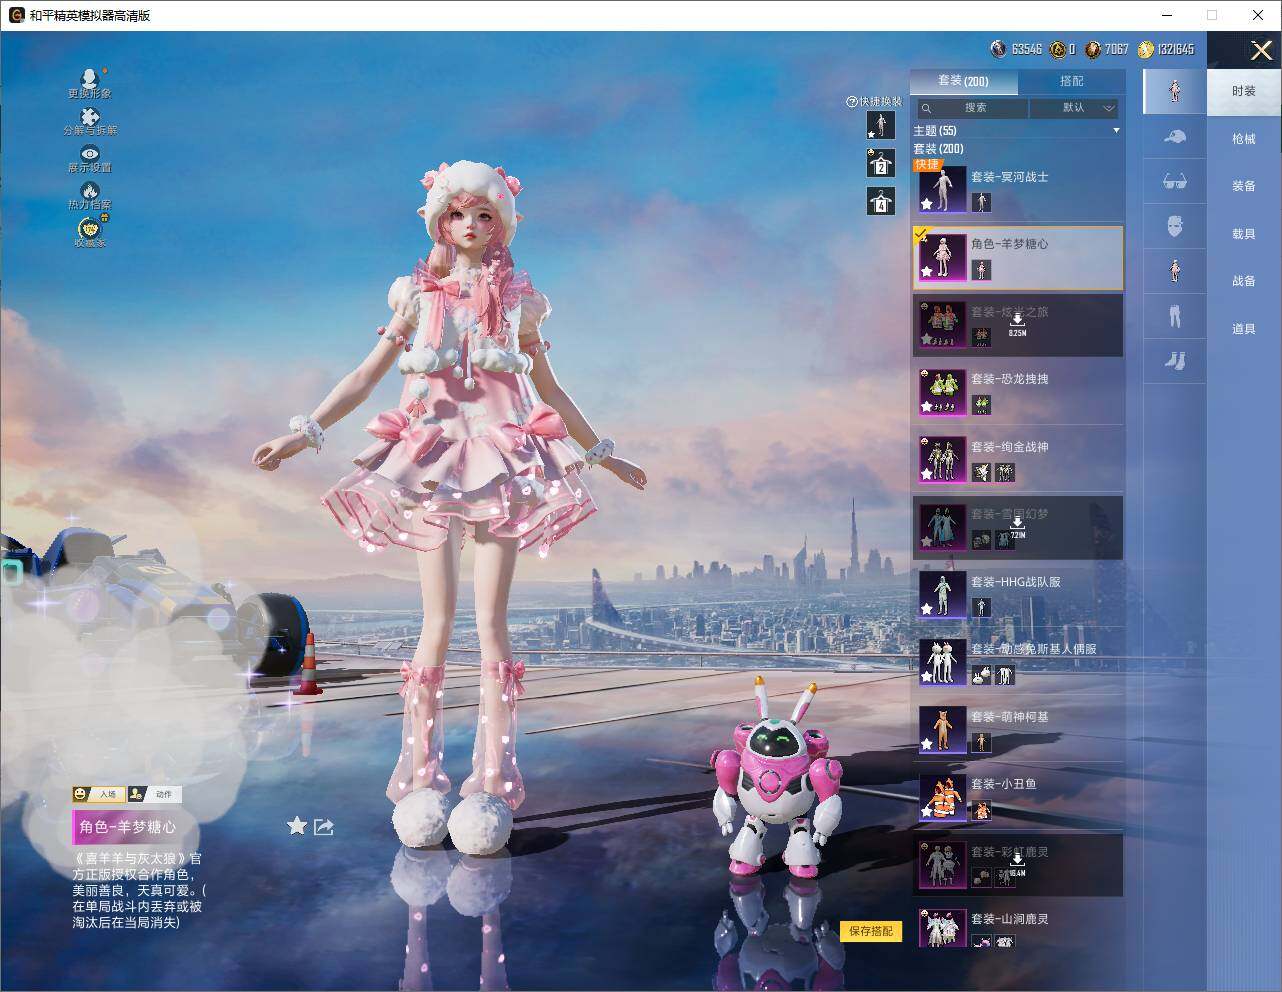The image size is (1282, 992).
Task: Download the 套装-雪国幻梦 outfit
Action: pyautogui.click(x=1017, y=526)
